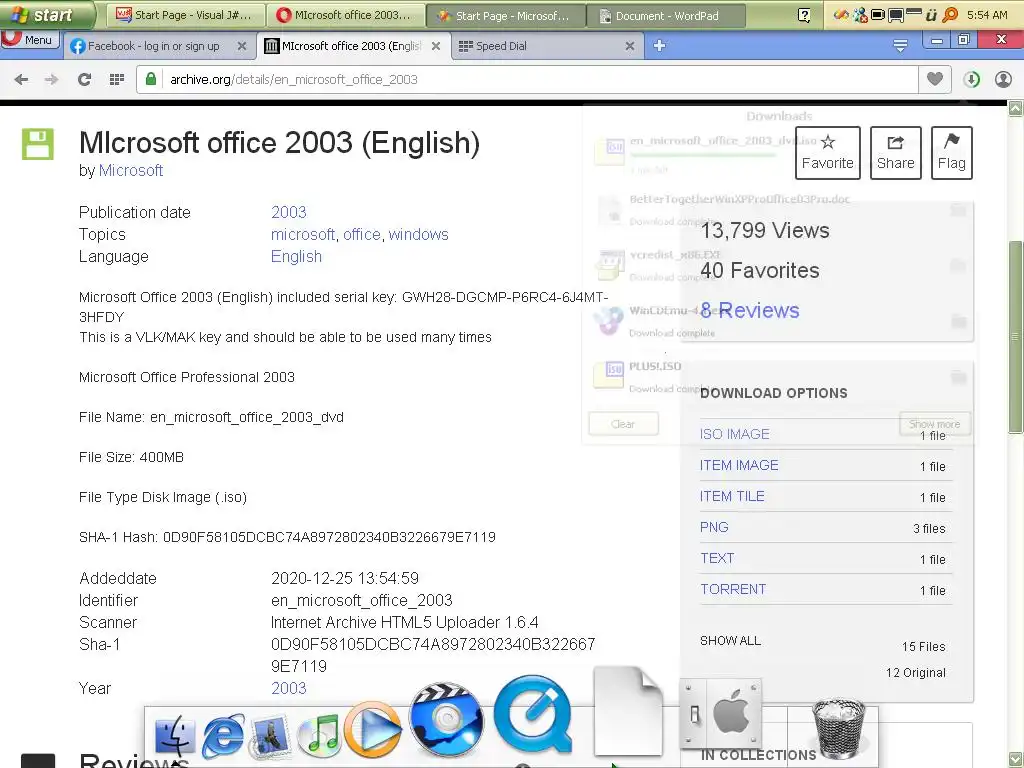
Task: Close the Speed Dial tab
Action: pos(630,46)
